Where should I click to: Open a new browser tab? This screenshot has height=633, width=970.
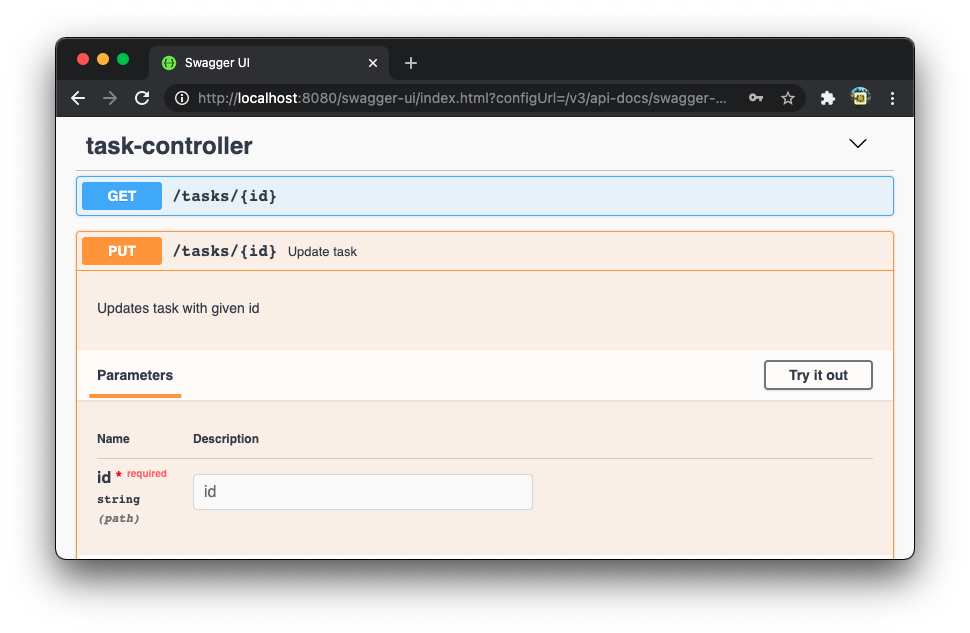[411, 62]
